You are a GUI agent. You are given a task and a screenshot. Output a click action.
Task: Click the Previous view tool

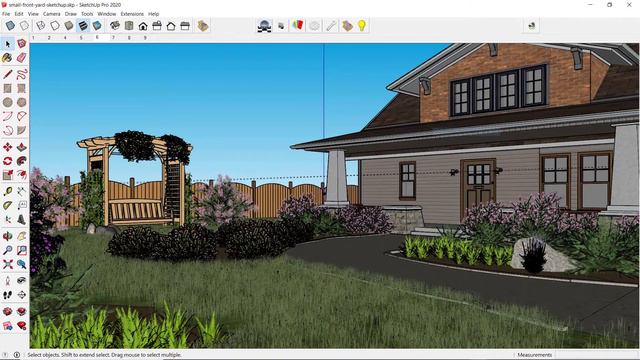[22, 264]
